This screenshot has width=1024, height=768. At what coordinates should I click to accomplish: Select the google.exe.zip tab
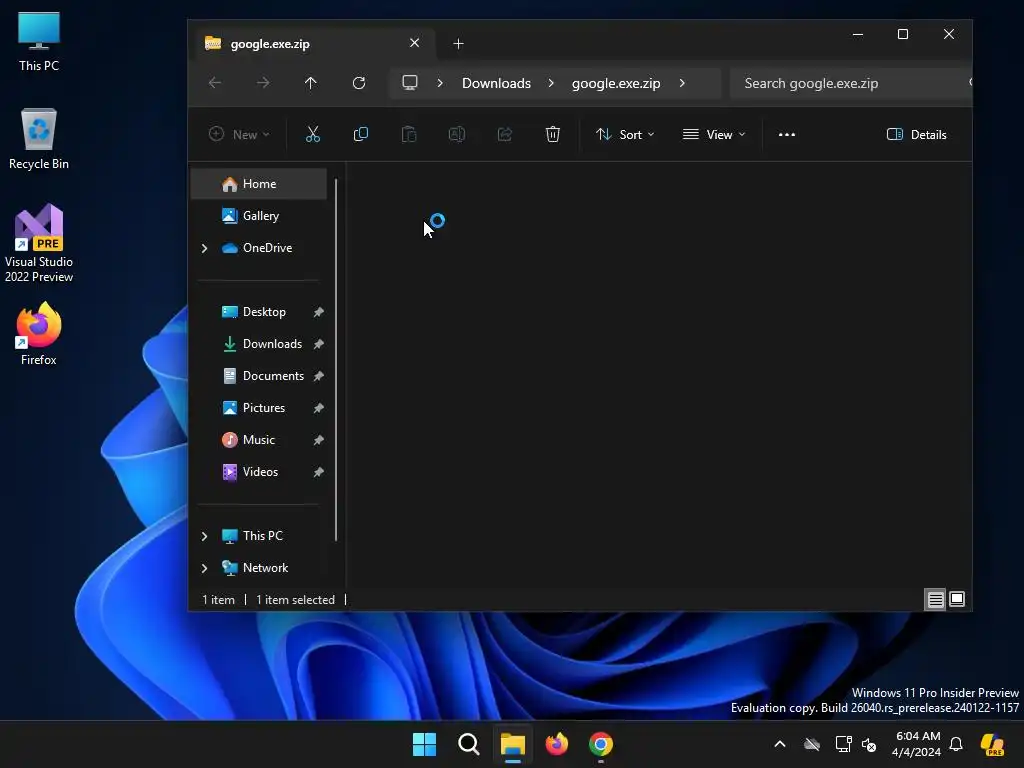coord(313,44)
